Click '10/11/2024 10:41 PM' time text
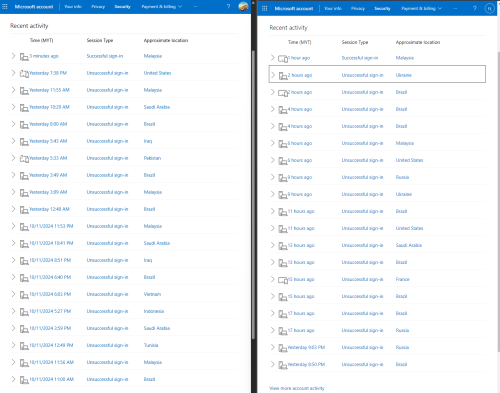This screenshot has height=393, width=500. tap(51, 243)
